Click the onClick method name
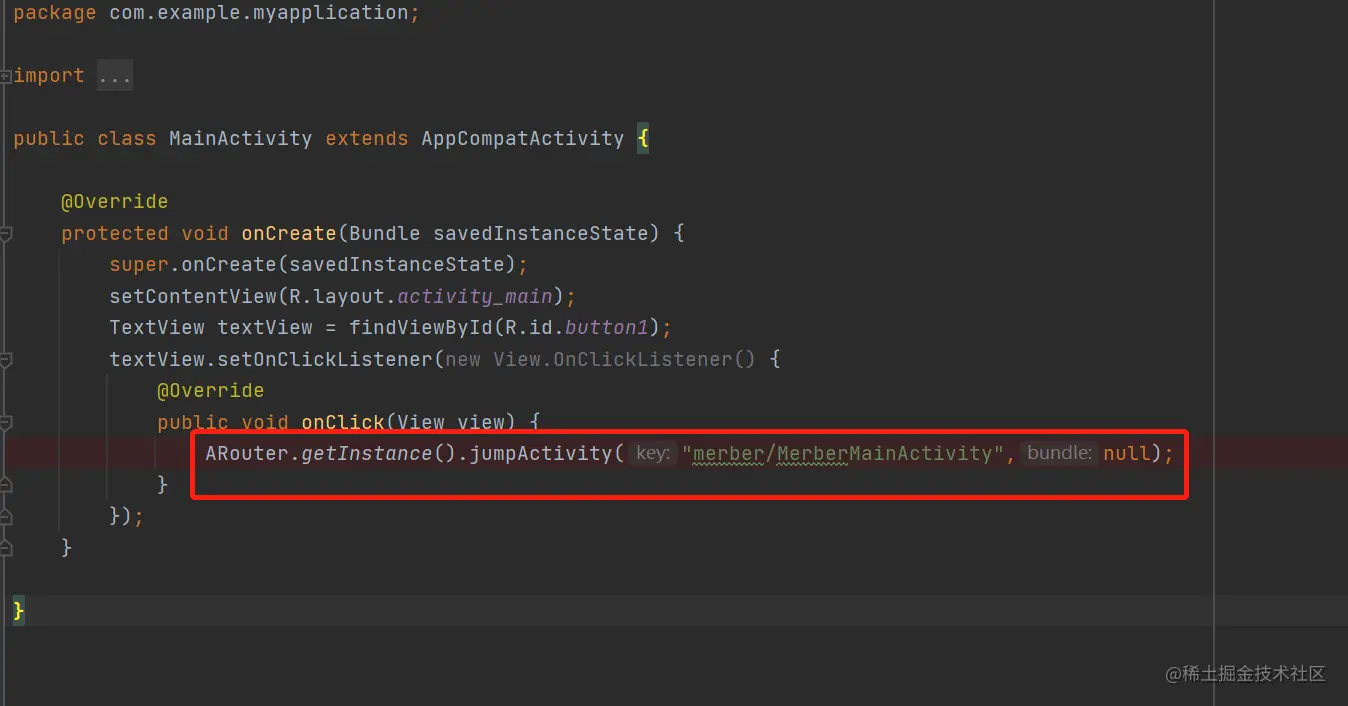1348x706 pixels. [343, 422]
